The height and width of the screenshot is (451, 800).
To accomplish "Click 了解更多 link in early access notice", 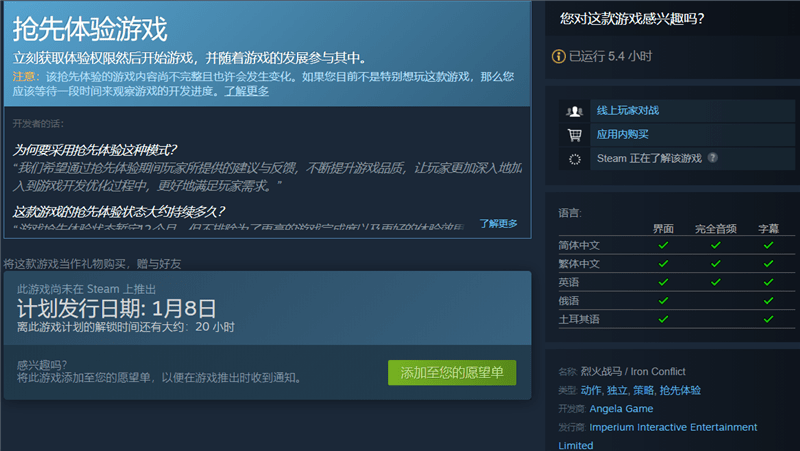I will [x=246, y=91].
